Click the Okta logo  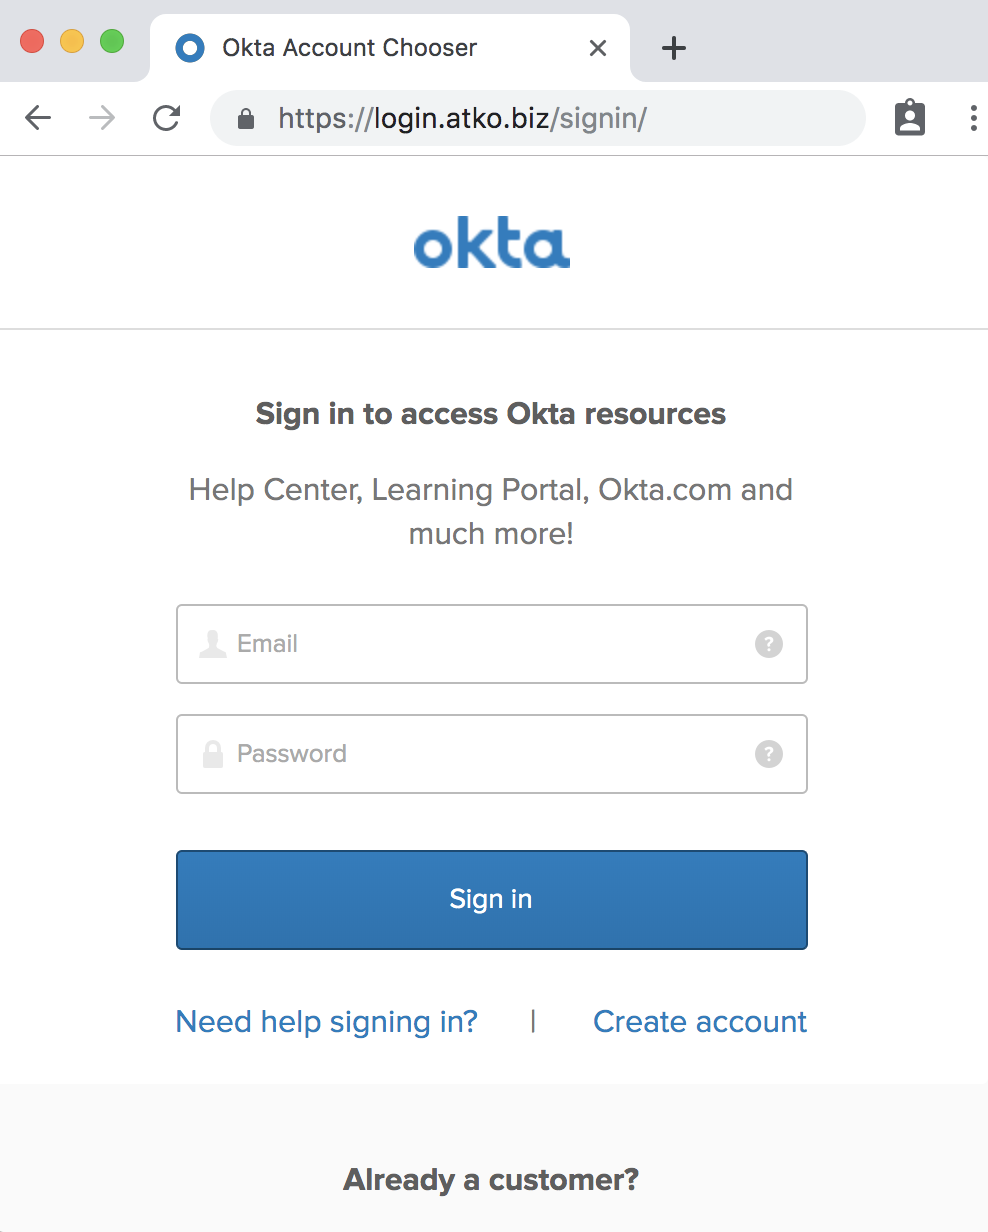[492, 246]
